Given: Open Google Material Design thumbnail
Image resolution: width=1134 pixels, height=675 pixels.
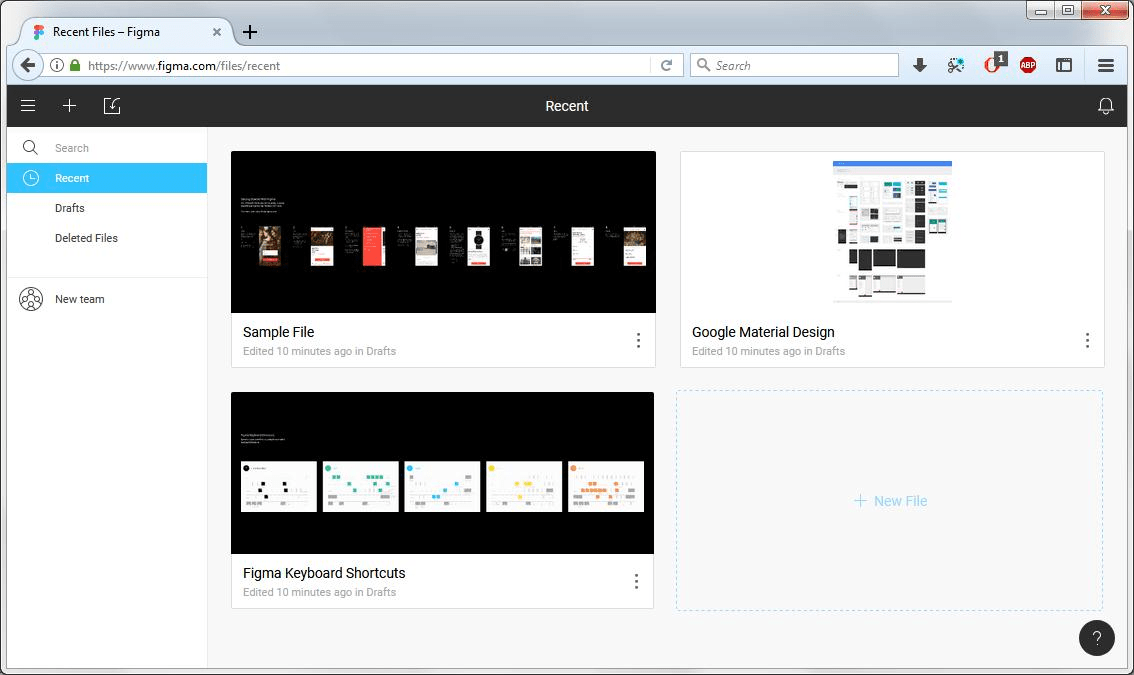Looking at the screenshot, I should point(892,232).
